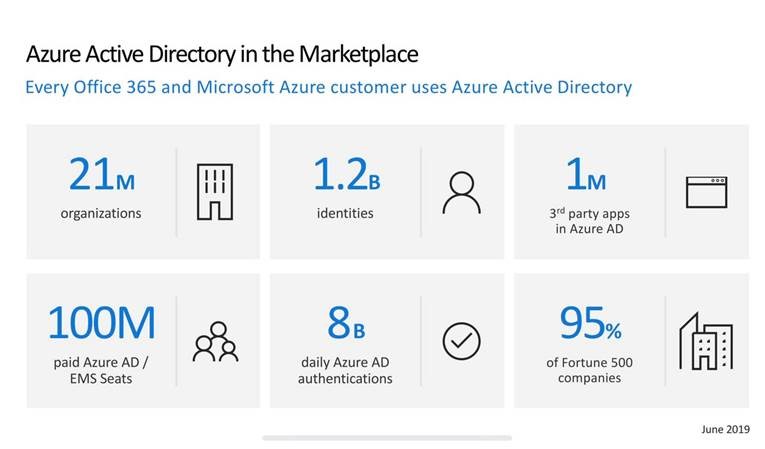The image size is (765, 449).
Task: Click the 21M organizations figure
Action: (x=101, y=175)
